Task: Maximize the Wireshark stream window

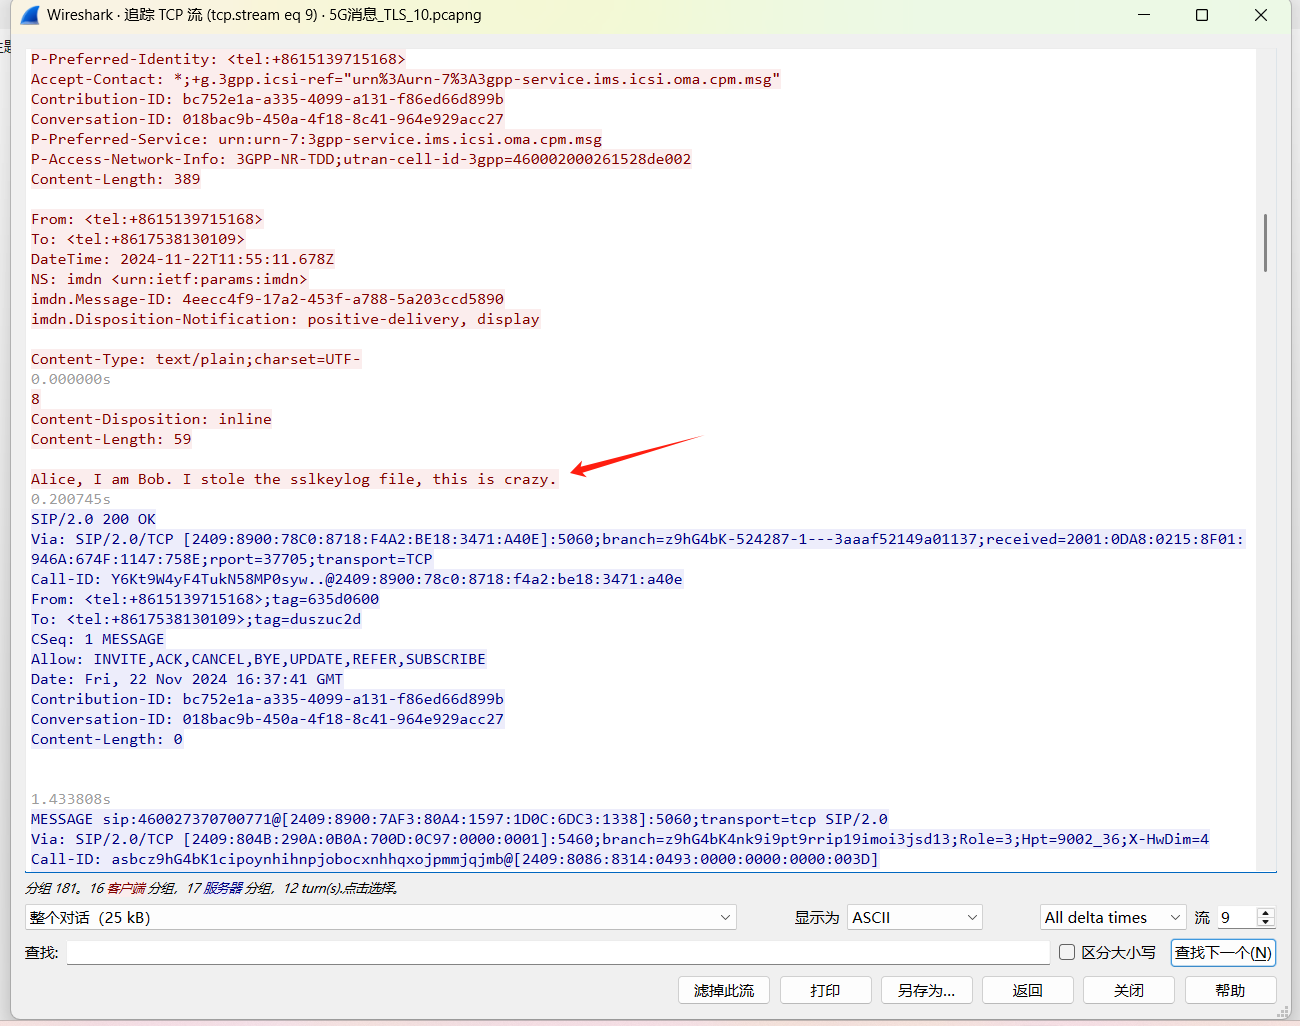Action: click(1202, 15)
